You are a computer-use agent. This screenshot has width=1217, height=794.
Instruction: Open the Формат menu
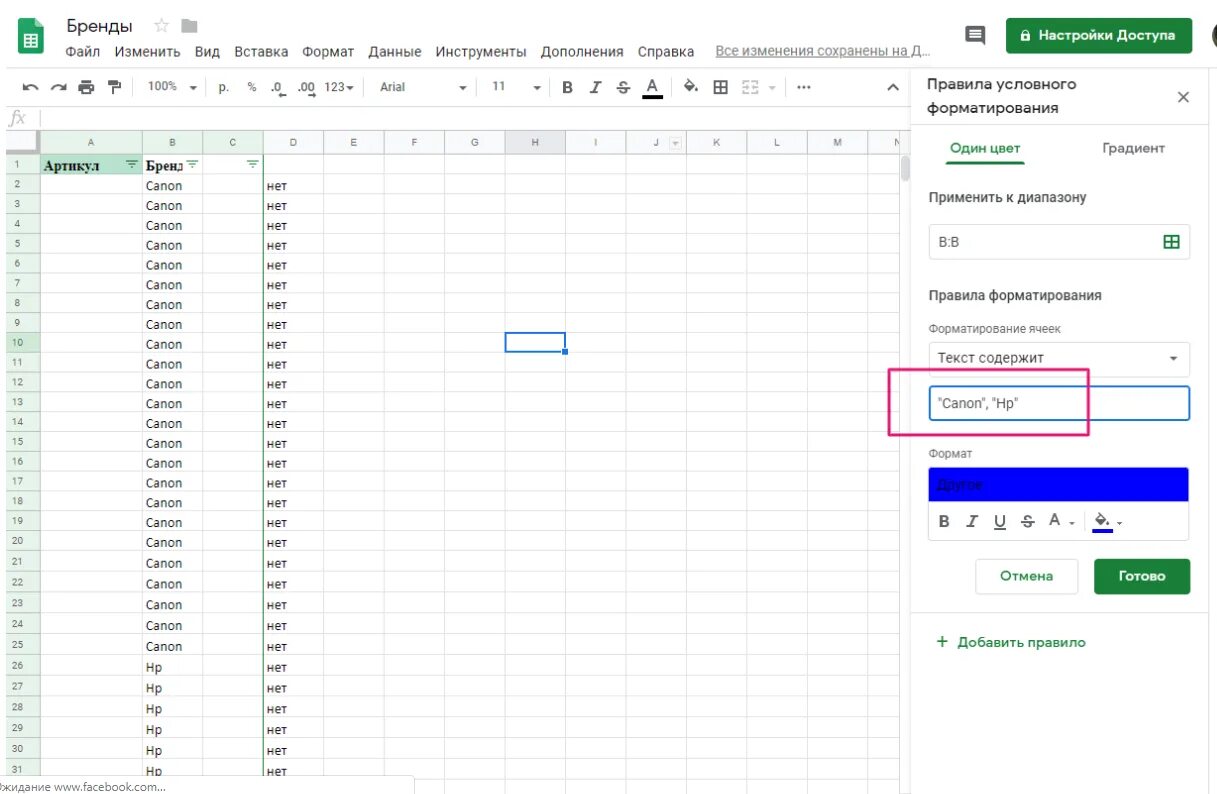click(328, 52)
